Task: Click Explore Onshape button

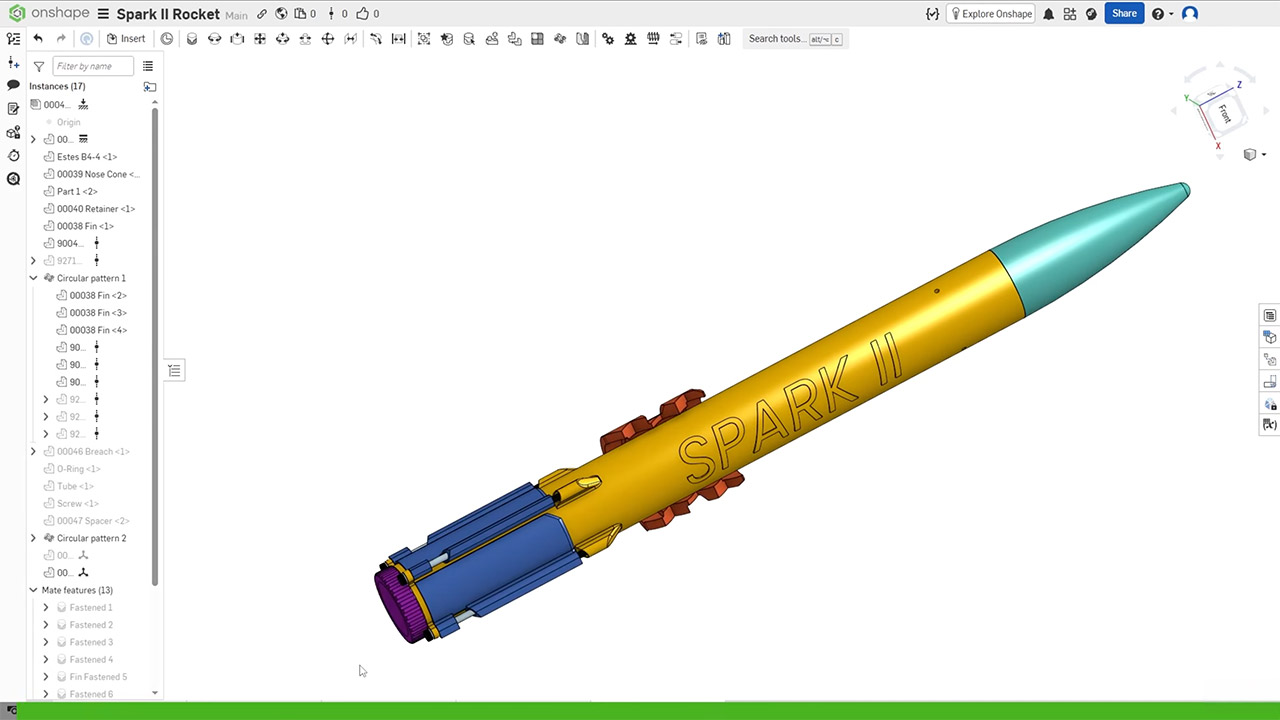Action: (990, 14)
